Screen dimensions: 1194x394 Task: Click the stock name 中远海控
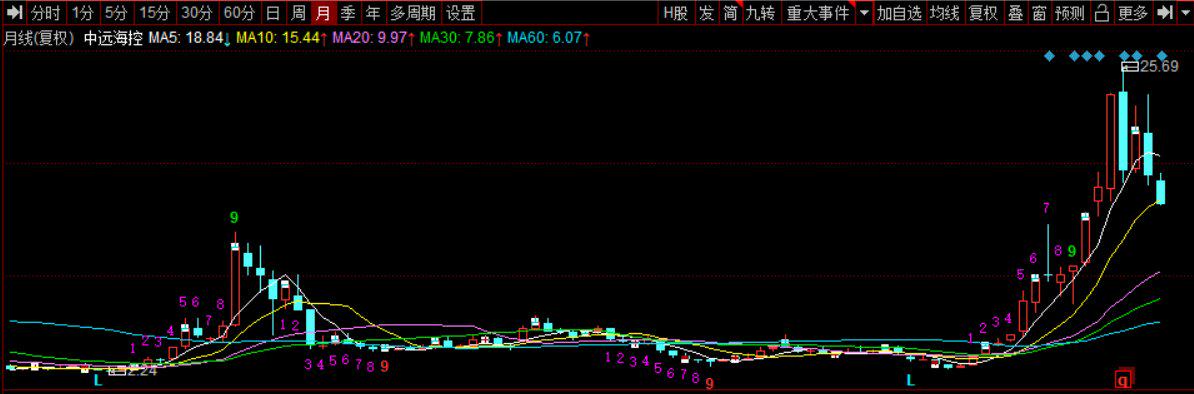click(113, 37)
